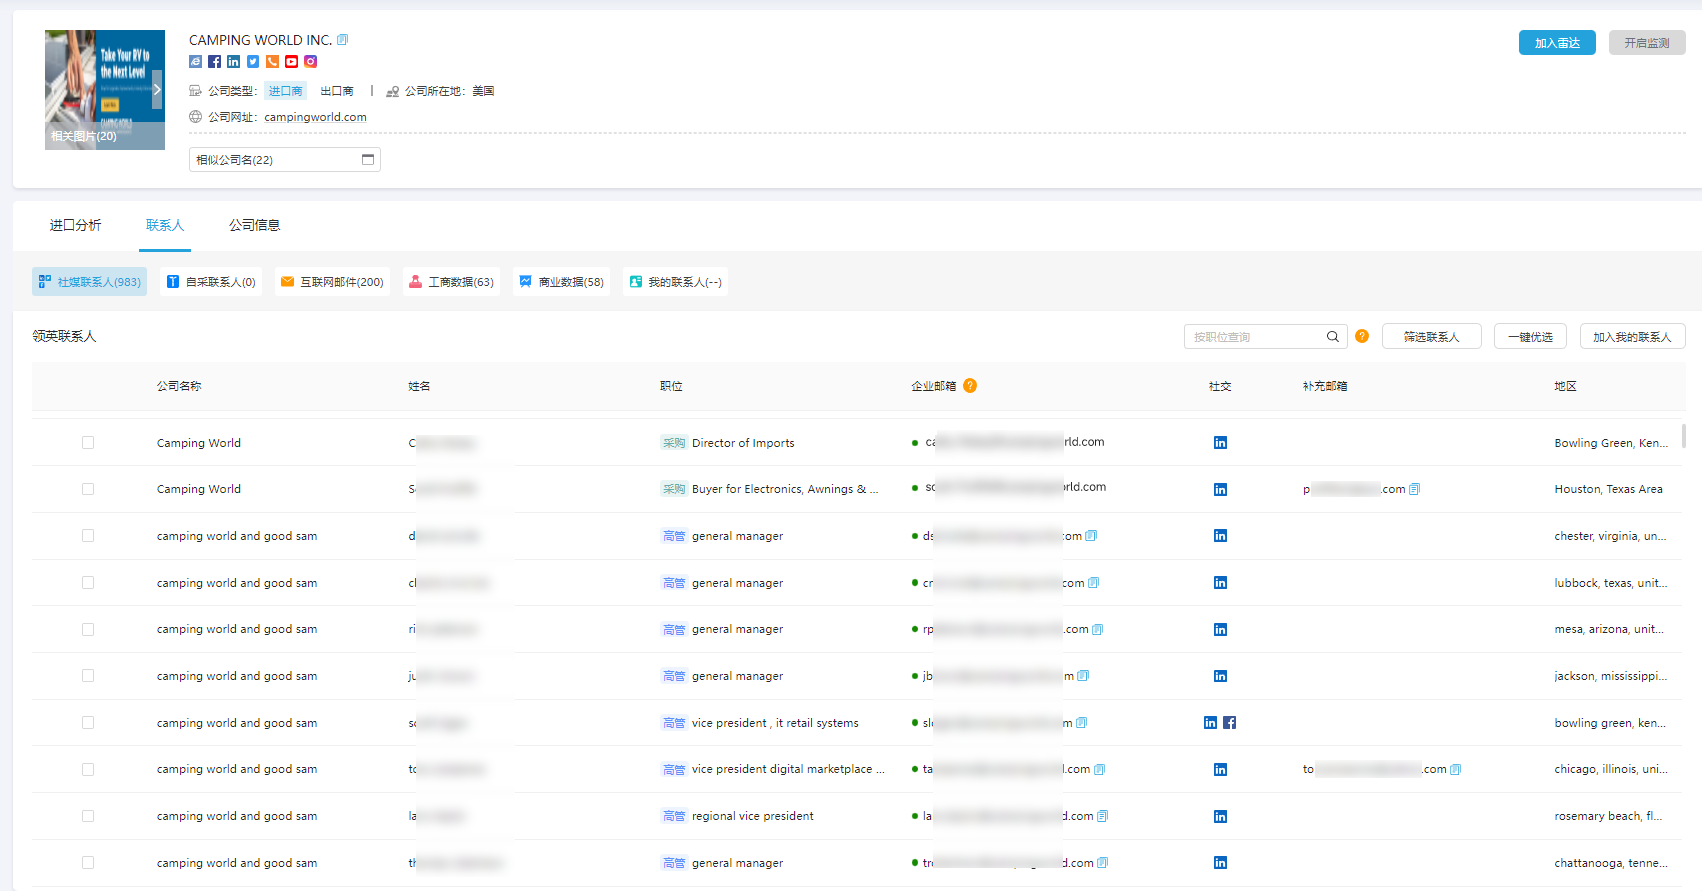Viewport: 1702px width, 891px height.
Task: Click orange help icon beside 企业邮箱 header
Action: (970, 386)
